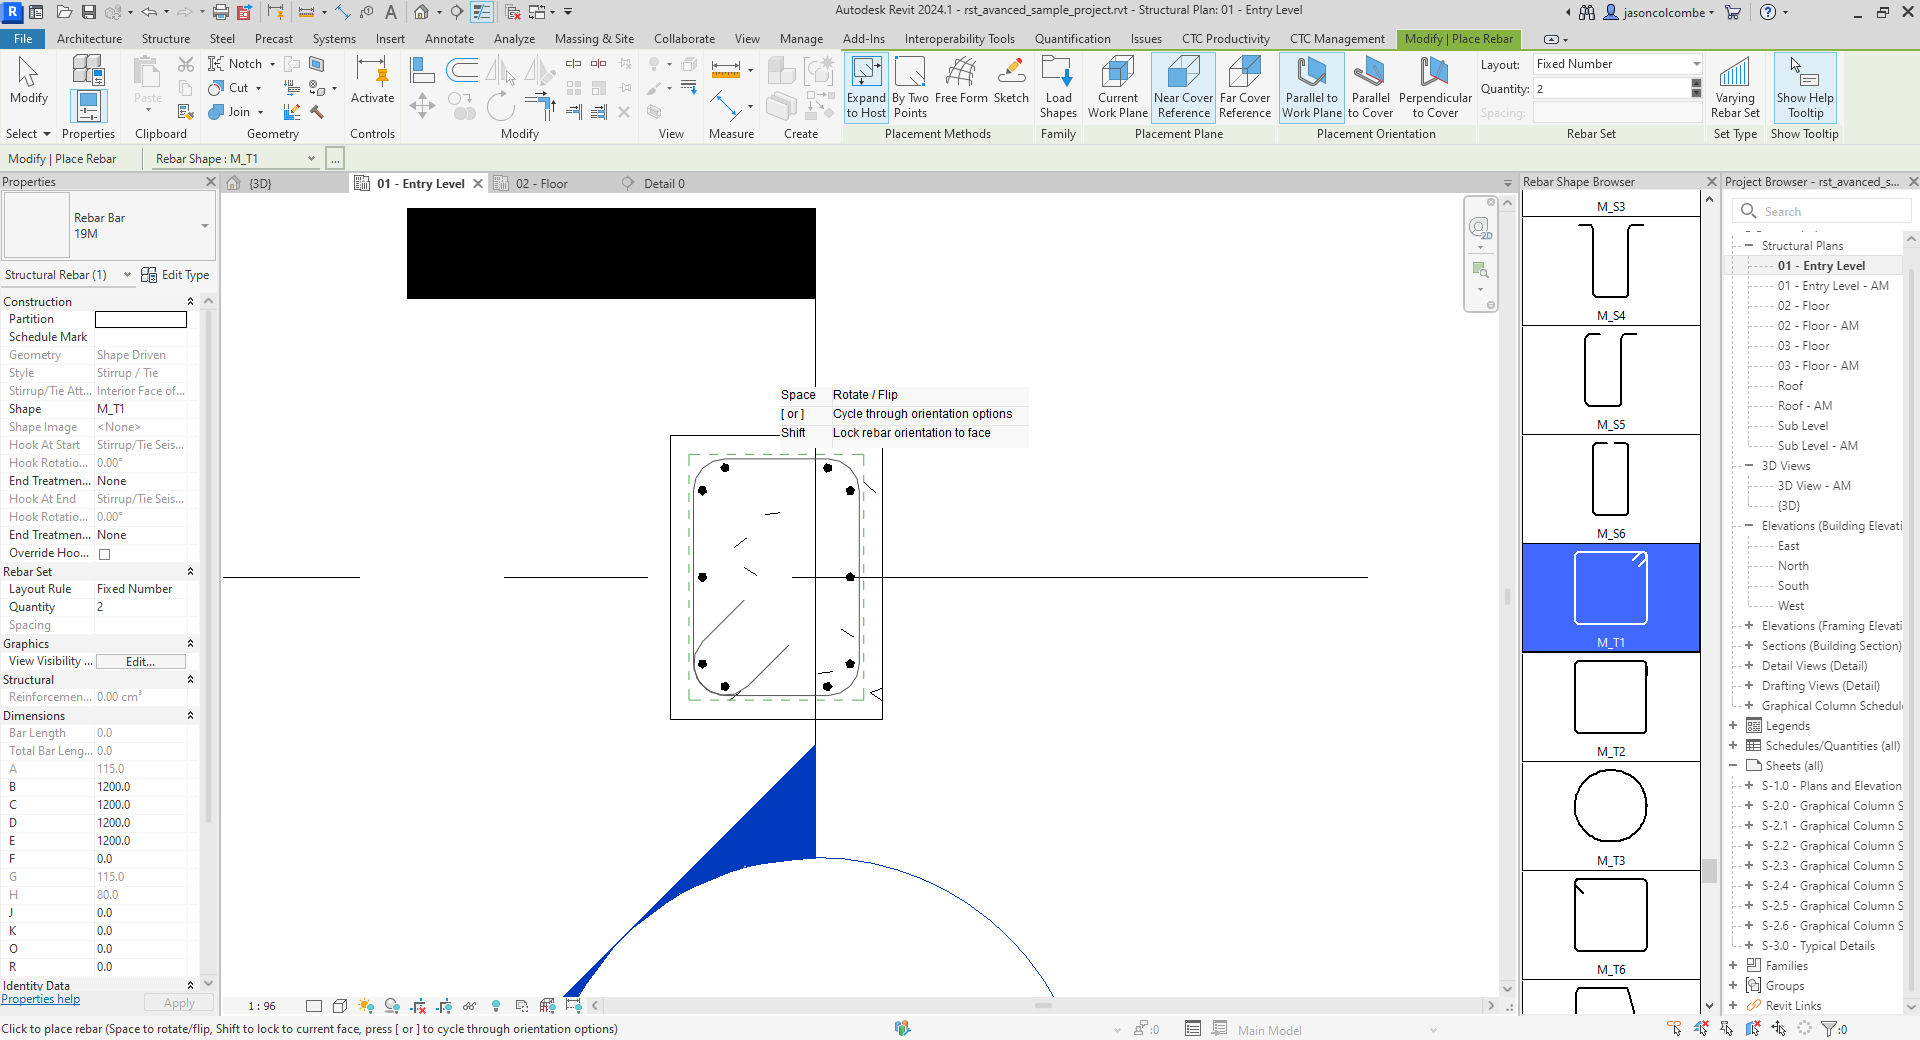Image resolution: width=1920 pixels, height=1040 pixels.
Task: Click the Varying Rebar Set tool
Action: 1735,88
